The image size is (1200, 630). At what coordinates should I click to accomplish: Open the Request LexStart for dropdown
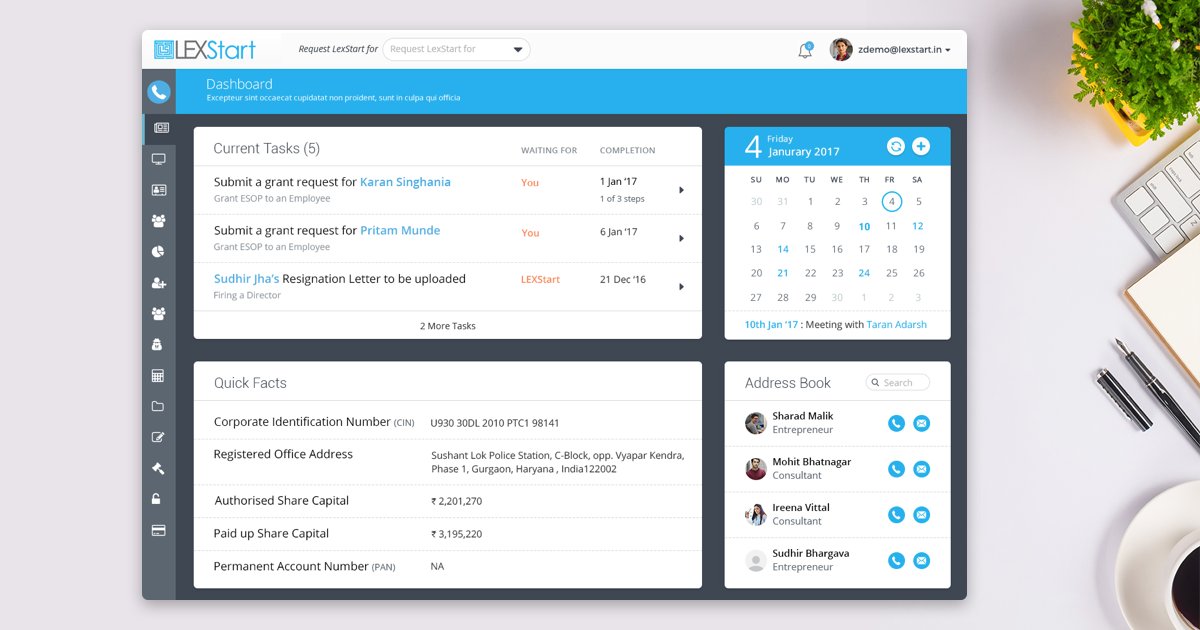(x=456, y=49)
